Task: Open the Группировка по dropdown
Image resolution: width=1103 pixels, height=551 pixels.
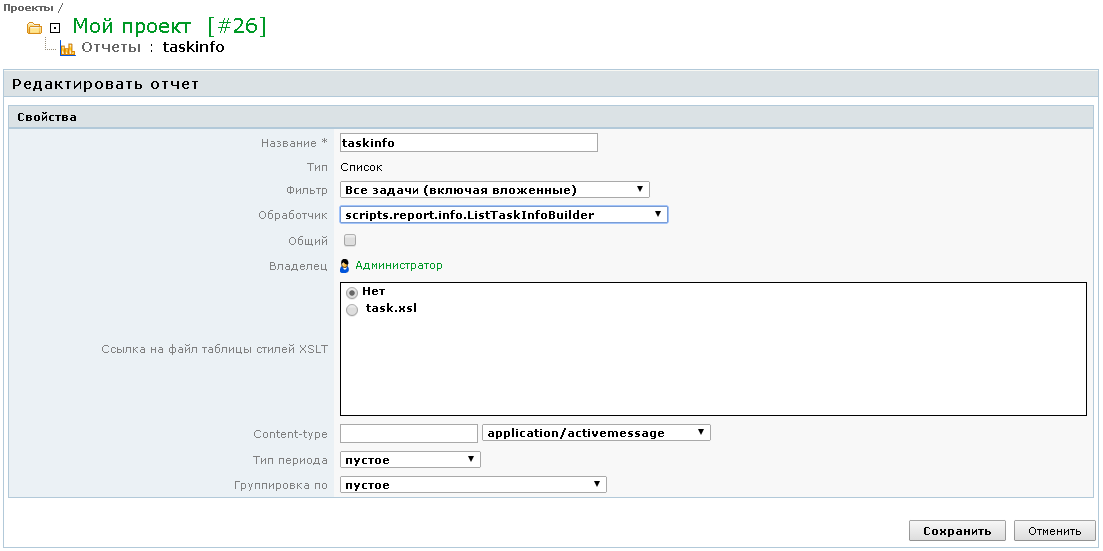Action: [473, 485]
